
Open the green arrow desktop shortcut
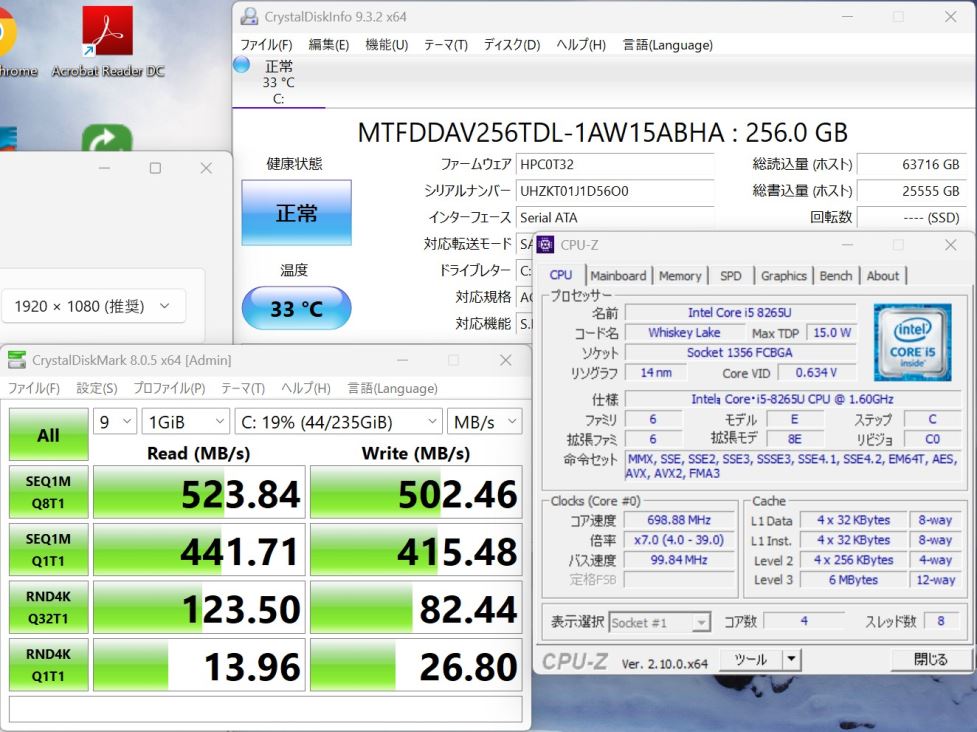pos(107,138)
